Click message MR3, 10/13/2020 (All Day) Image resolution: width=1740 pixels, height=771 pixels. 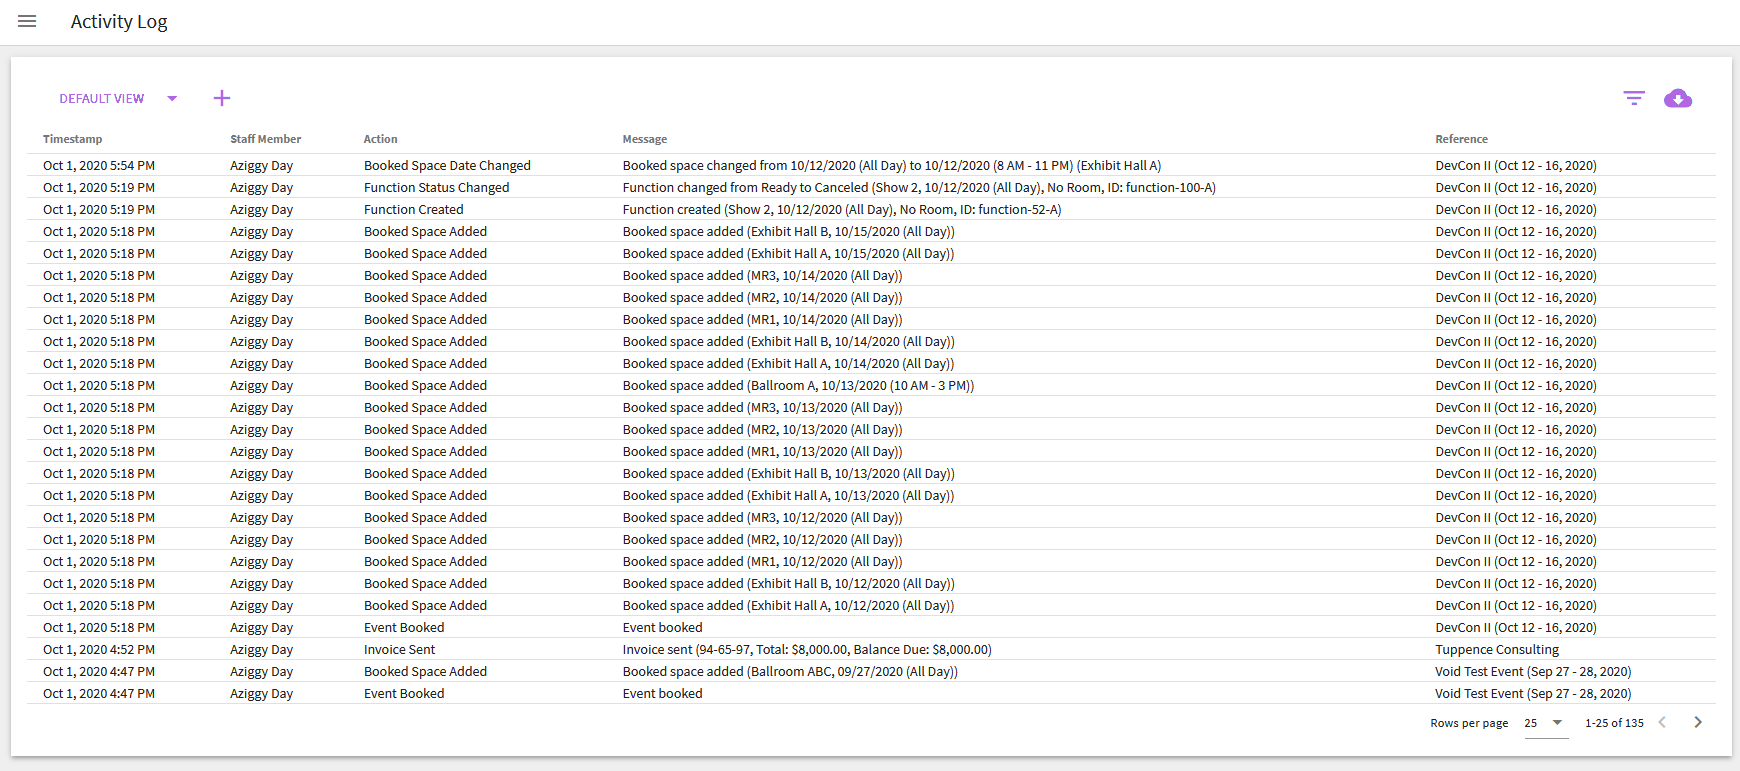point(762,407)
